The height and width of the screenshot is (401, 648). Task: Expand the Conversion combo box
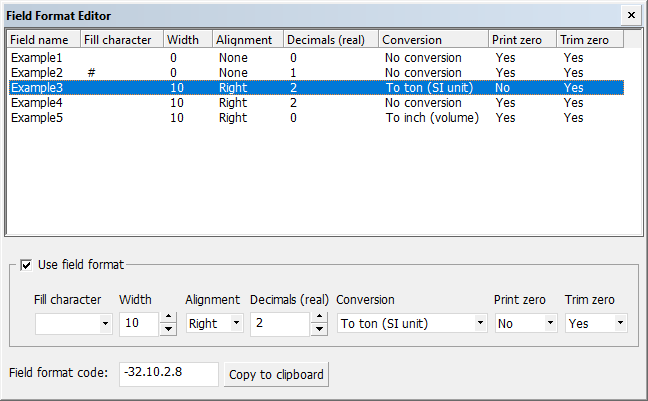(480, 324)
